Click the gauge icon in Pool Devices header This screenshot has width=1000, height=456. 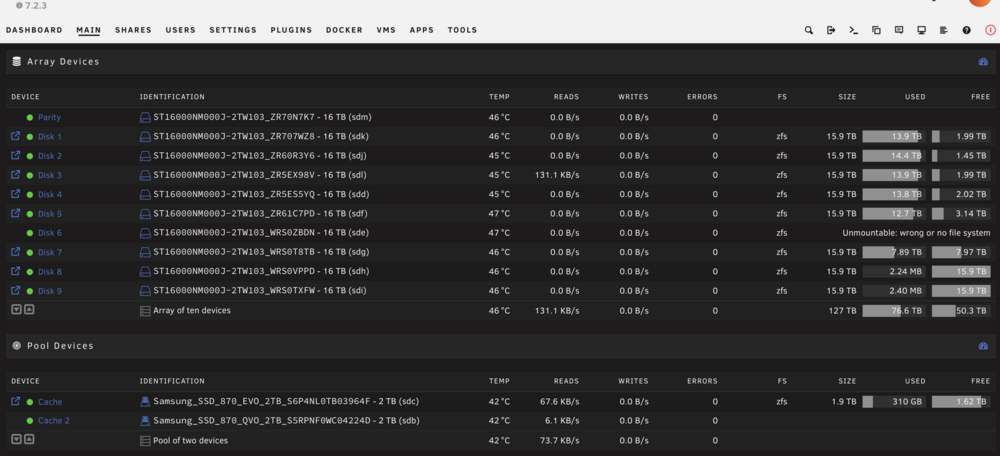coord(983,346)
